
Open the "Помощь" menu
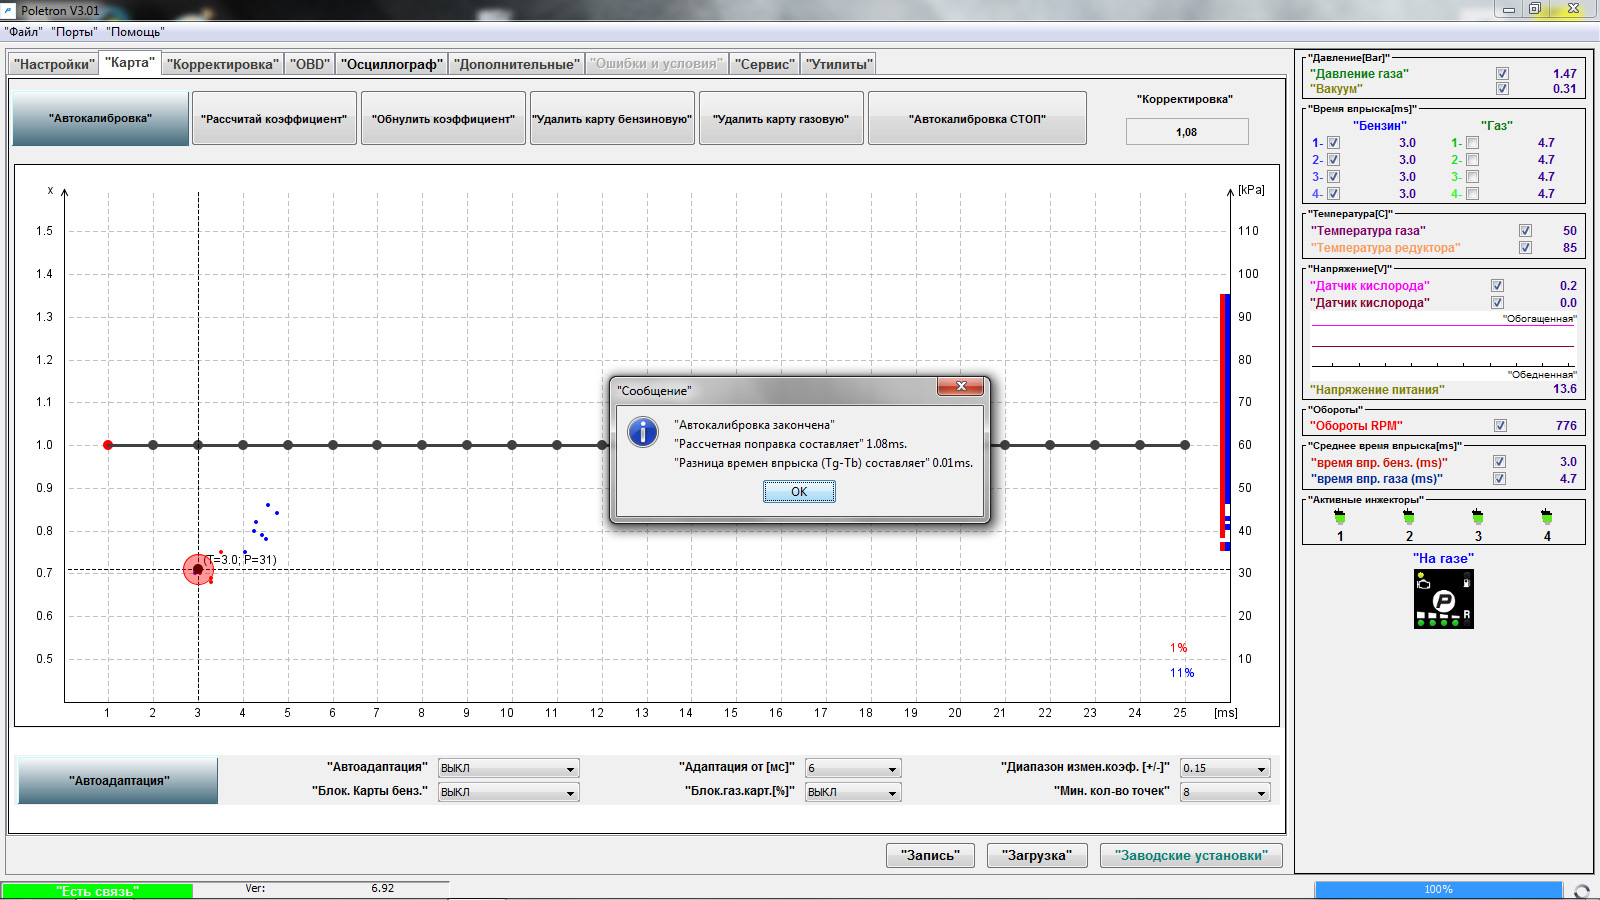click(x=136, y=32)
